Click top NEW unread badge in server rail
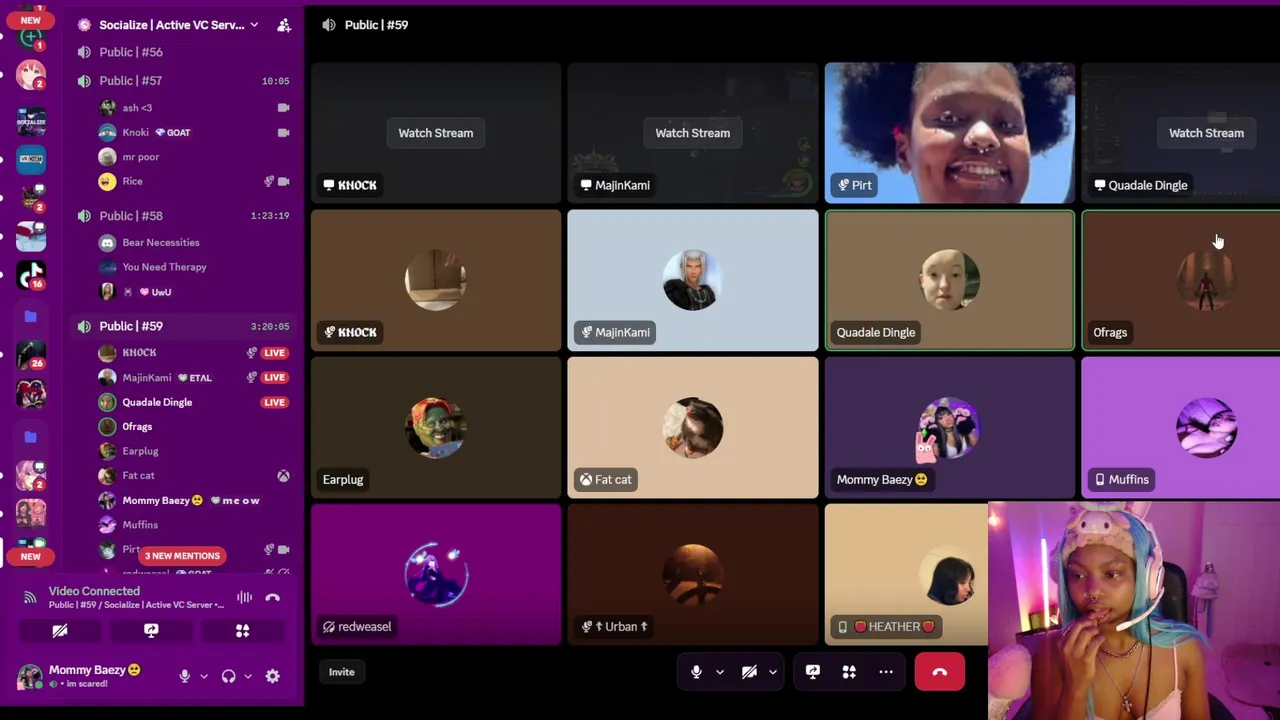 [30, 20]
